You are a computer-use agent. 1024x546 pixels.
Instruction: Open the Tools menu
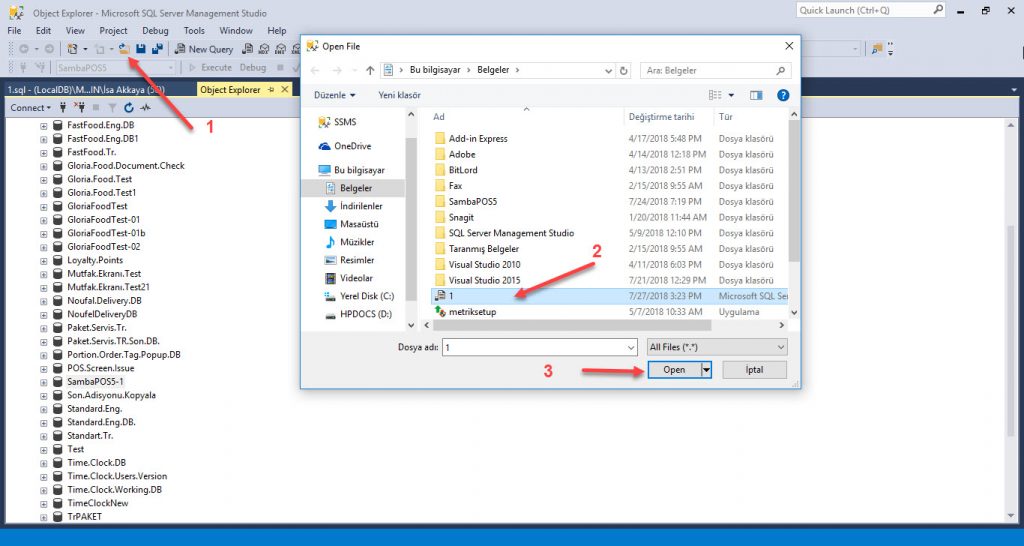click(x=194, y=31)
